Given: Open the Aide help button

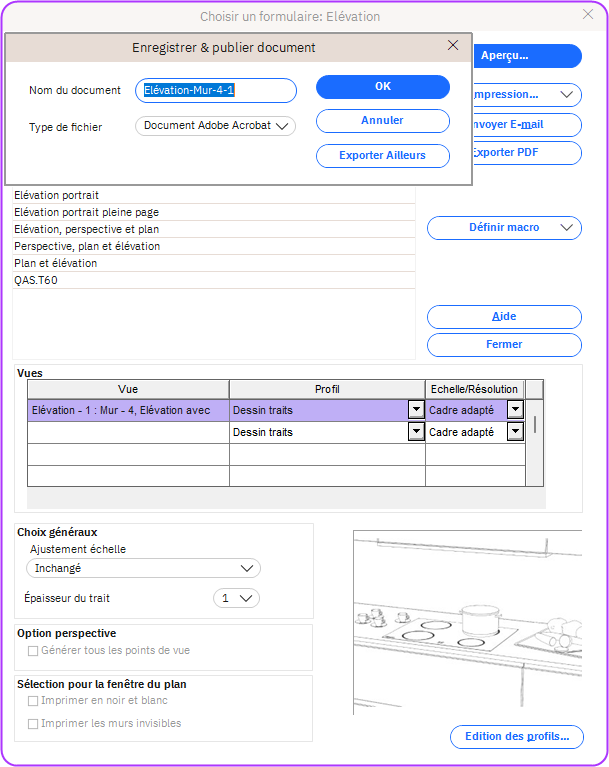Looking at the screenshot, I should tap(504, 317).
